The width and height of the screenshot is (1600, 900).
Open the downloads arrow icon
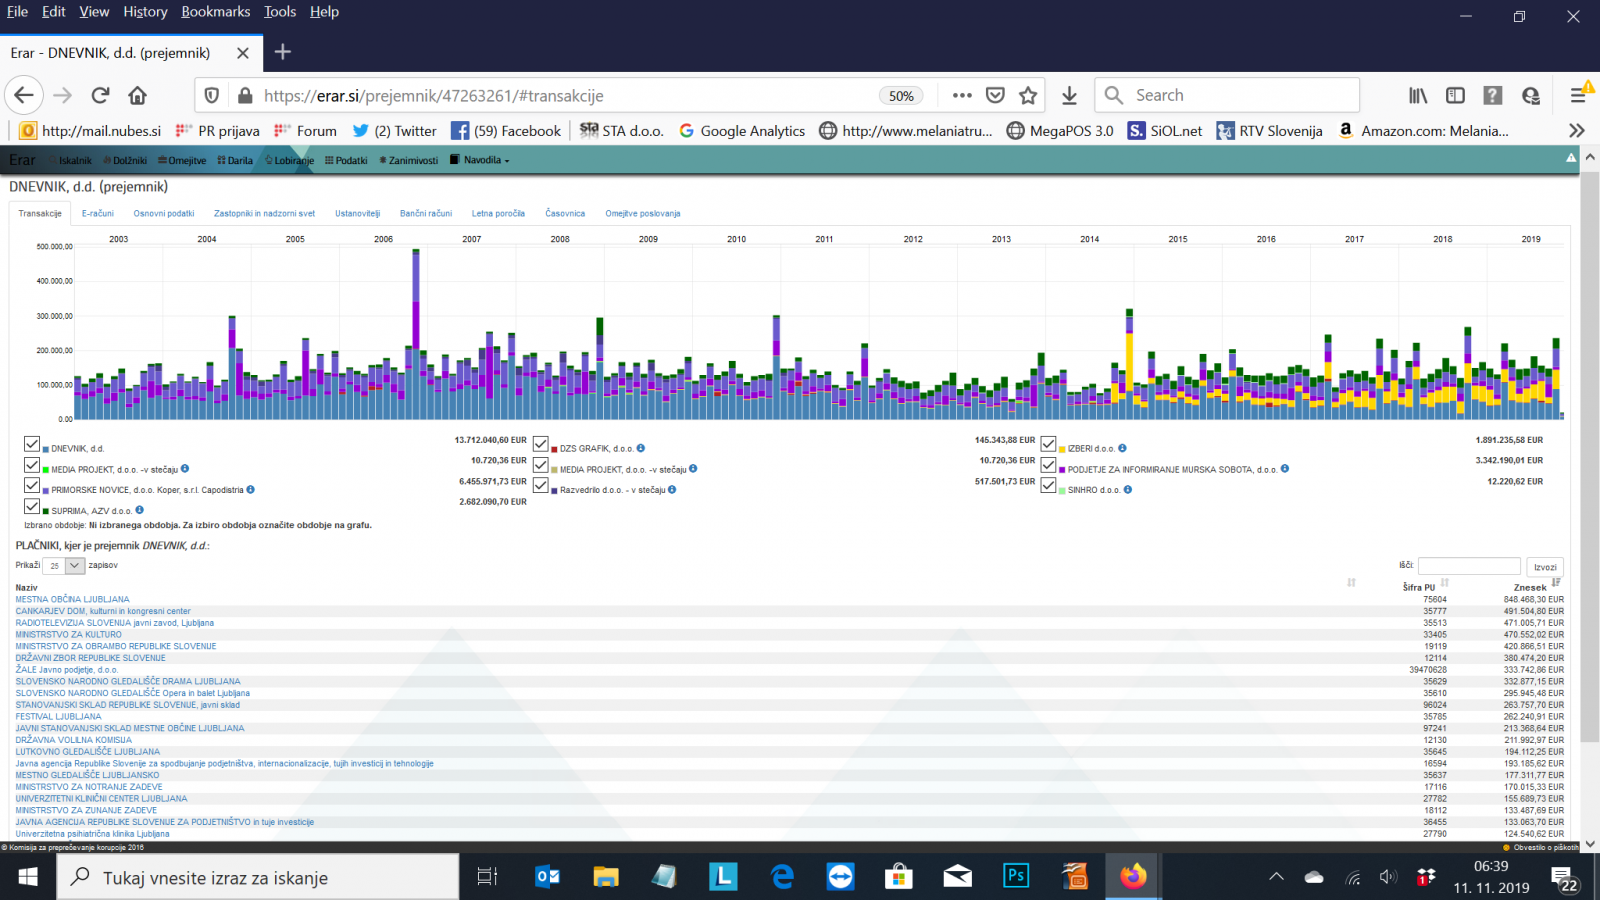click(x=1069, y=95)
